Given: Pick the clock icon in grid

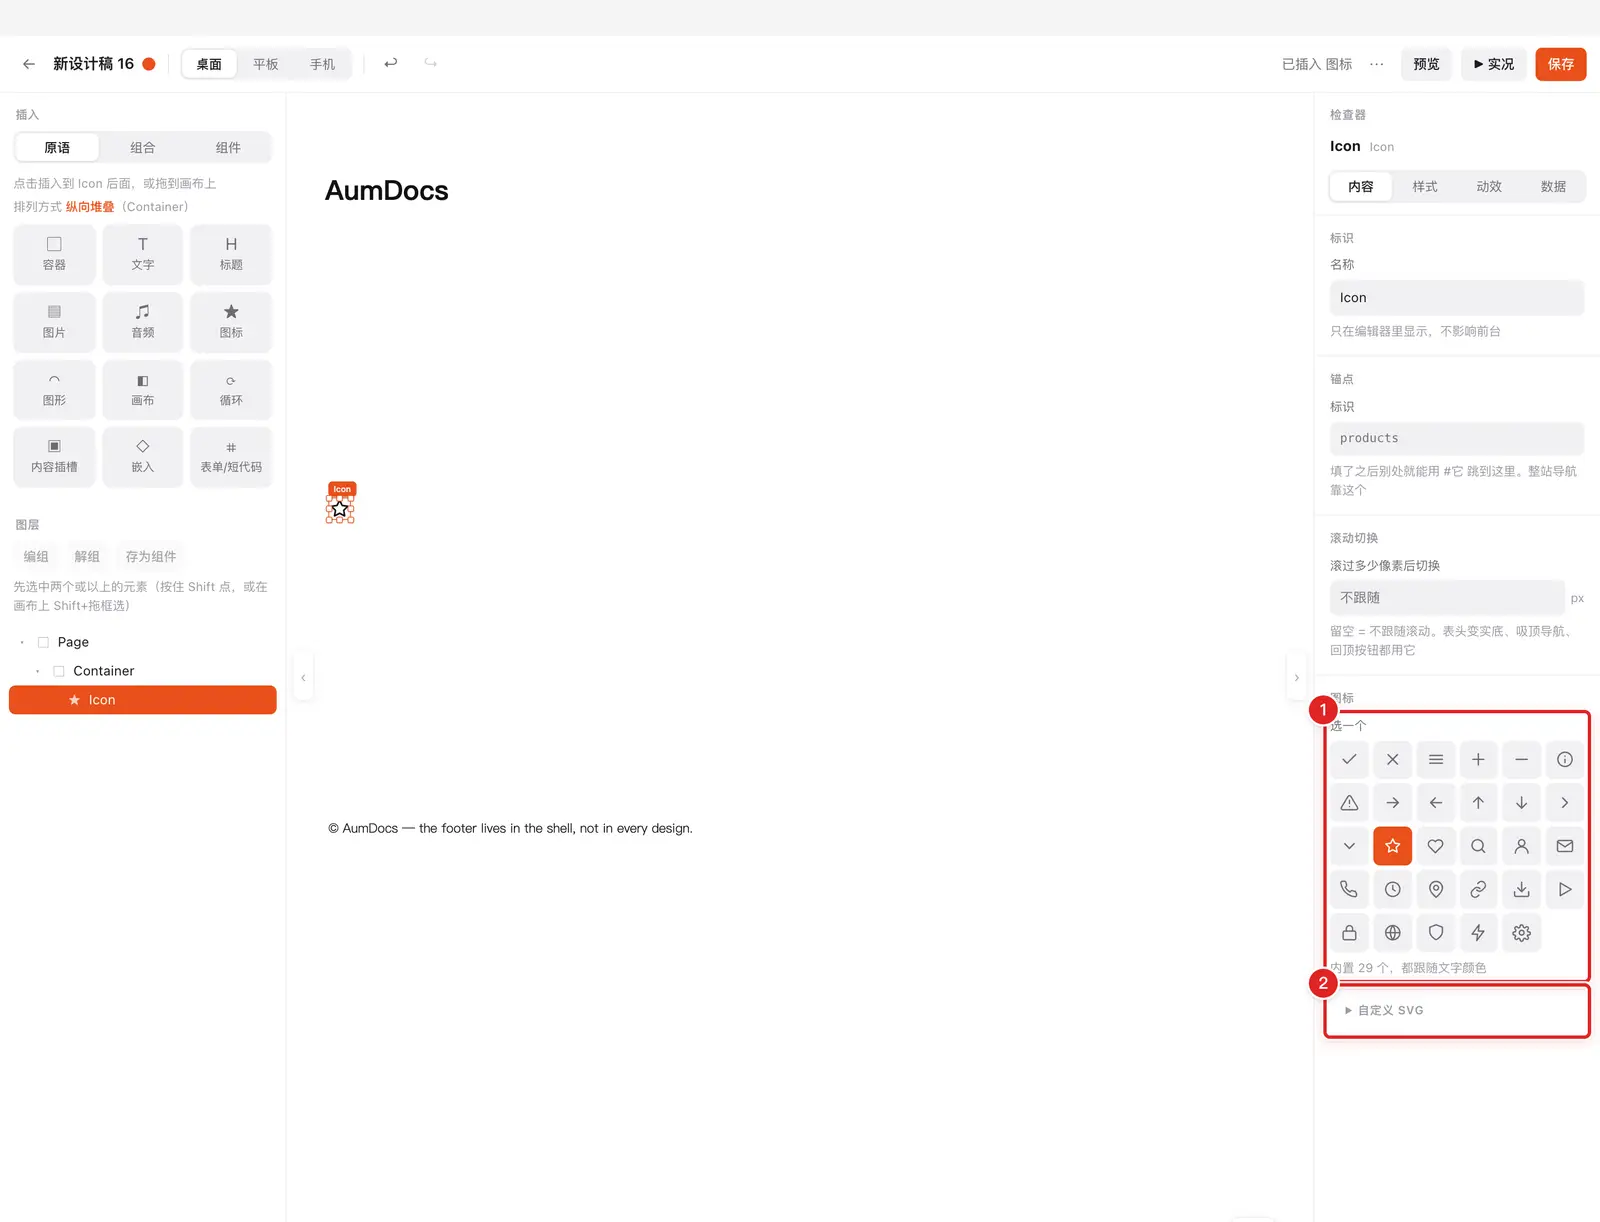Looking at the screenshot, I should 1392,889.
